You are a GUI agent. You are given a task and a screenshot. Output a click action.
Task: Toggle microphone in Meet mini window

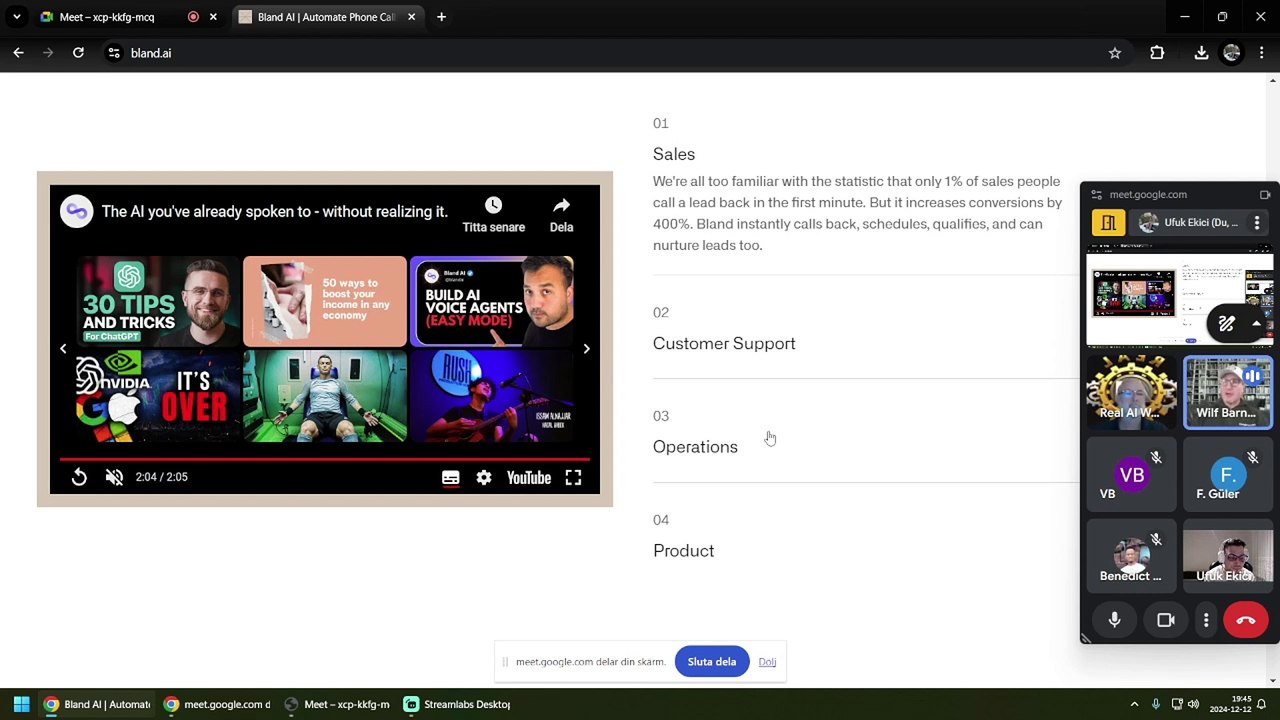click(1114, 620)
